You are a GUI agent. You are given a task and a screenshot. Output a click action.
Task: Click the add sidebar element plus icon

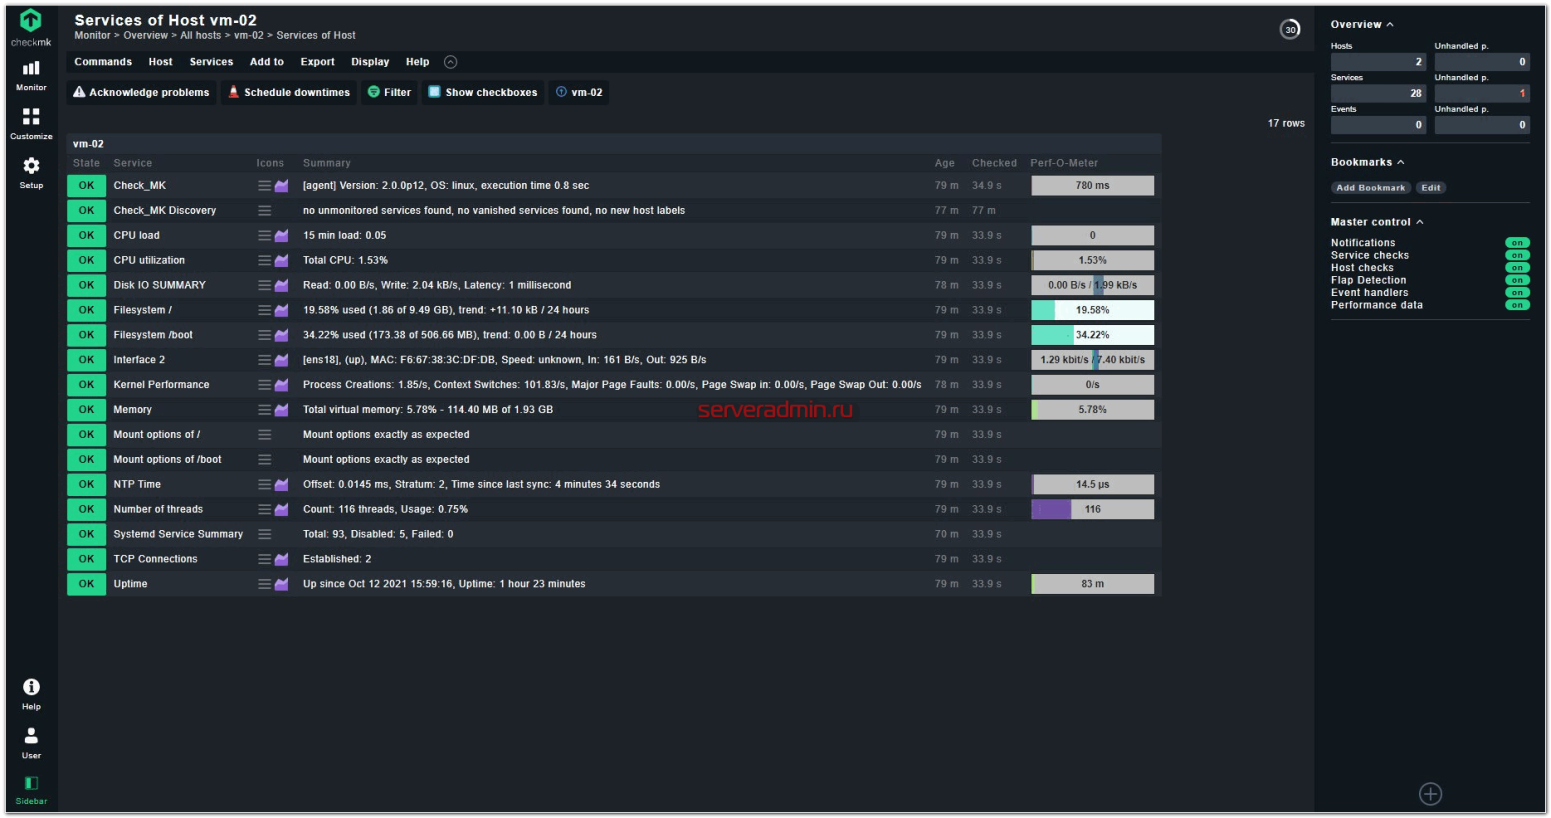click(1430, 794)
